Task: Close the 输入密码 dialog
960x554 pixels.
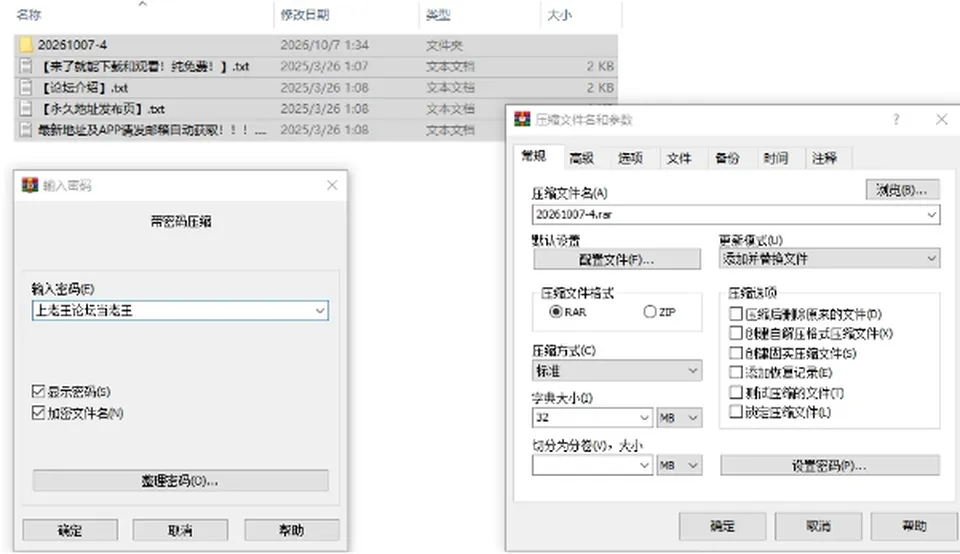Action: [332, 185]
